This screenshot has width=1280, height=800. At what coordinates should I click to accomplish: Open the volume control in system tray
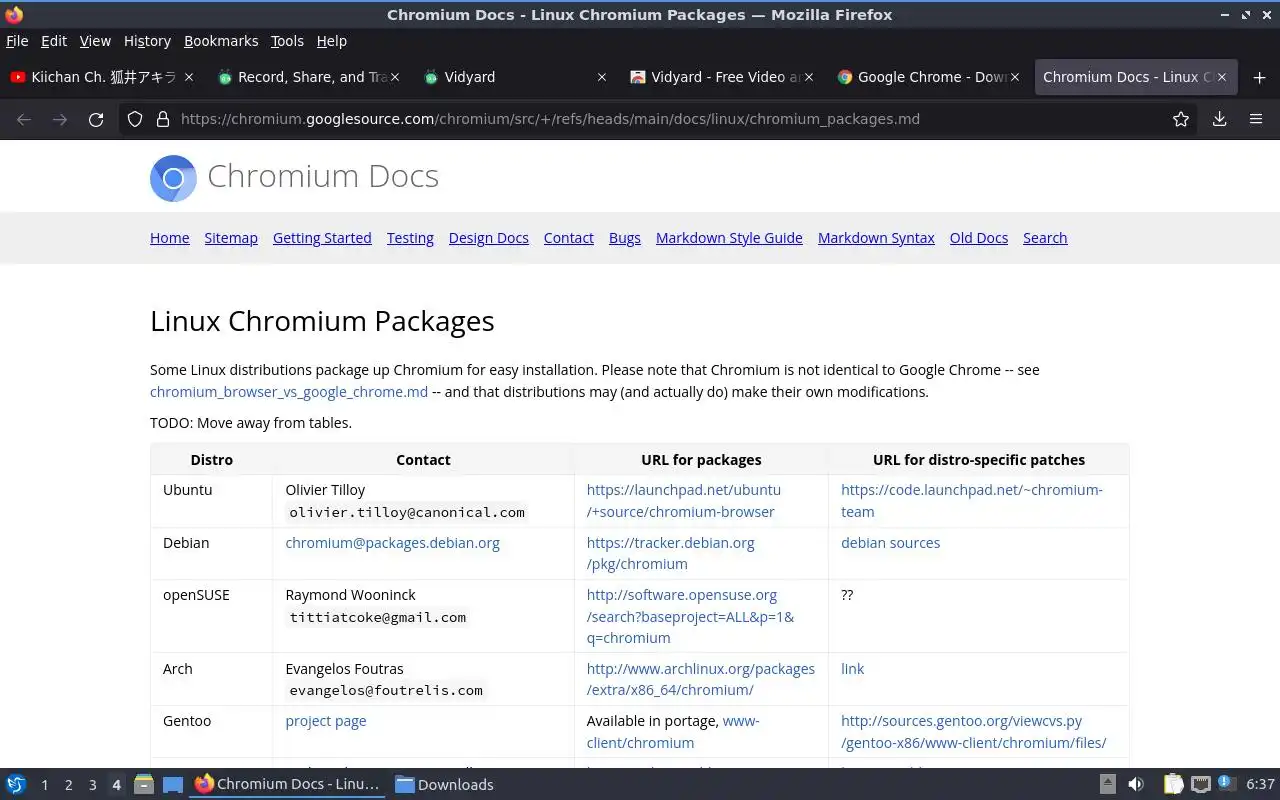(x=1136, y=785)
